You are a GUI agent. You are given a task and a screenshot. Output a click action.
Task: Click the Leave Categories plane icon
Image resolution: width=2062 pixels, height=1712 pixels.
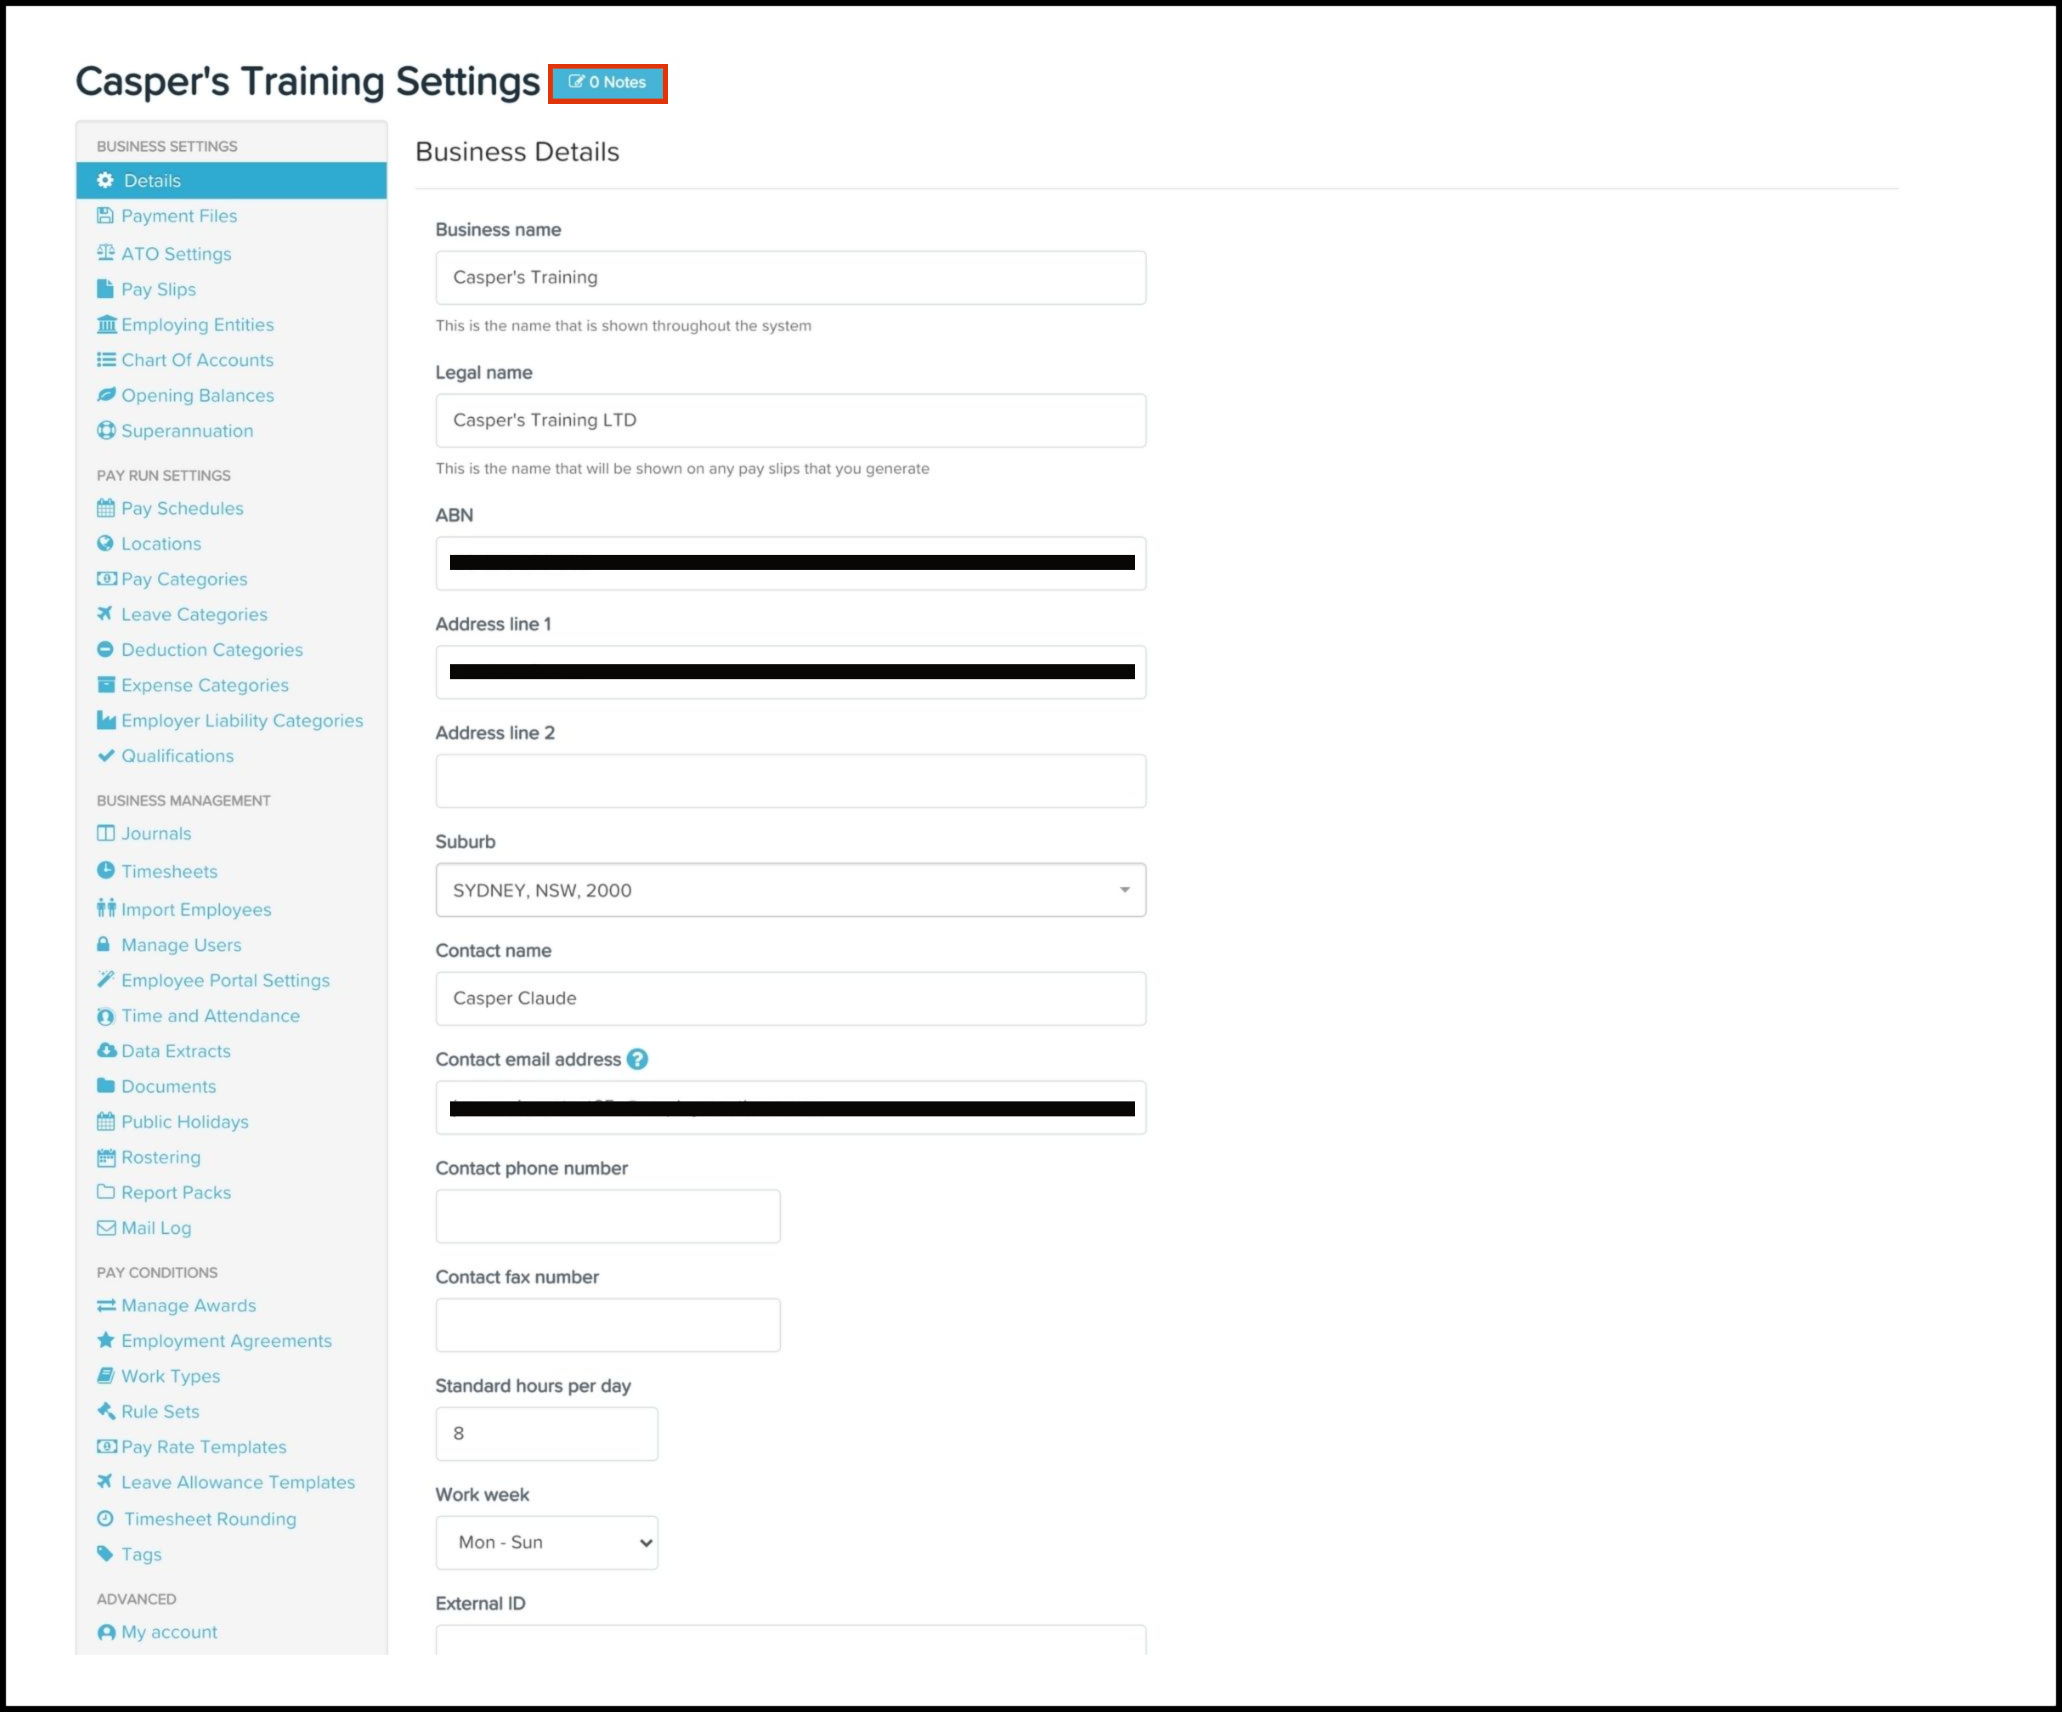pos(105,614)
